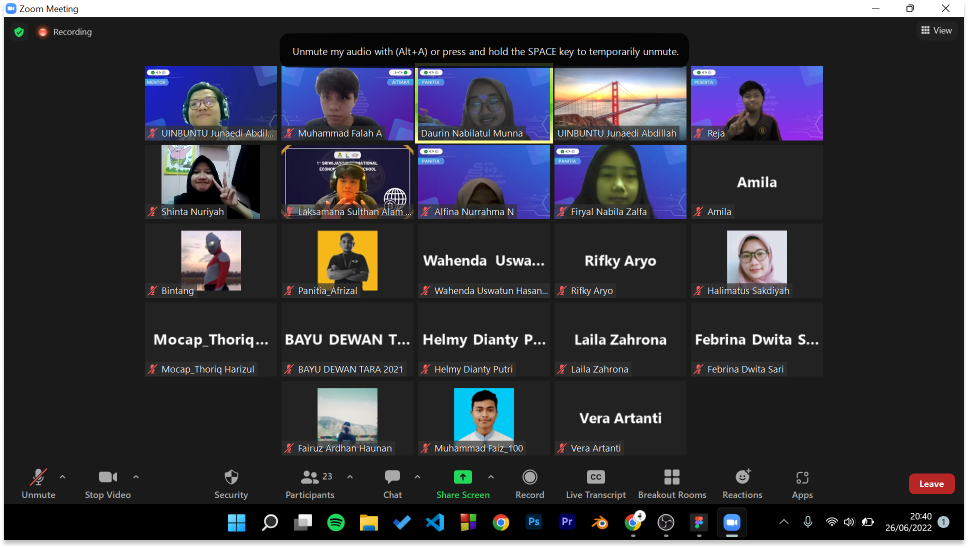Expand the arrow beside Participants

(x=350, y=477)
